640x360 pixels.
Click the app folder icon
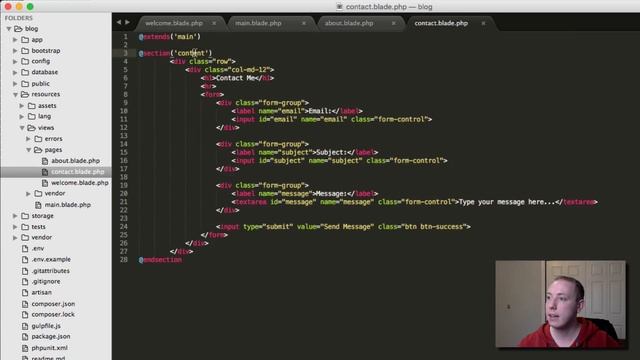point(25,40)
